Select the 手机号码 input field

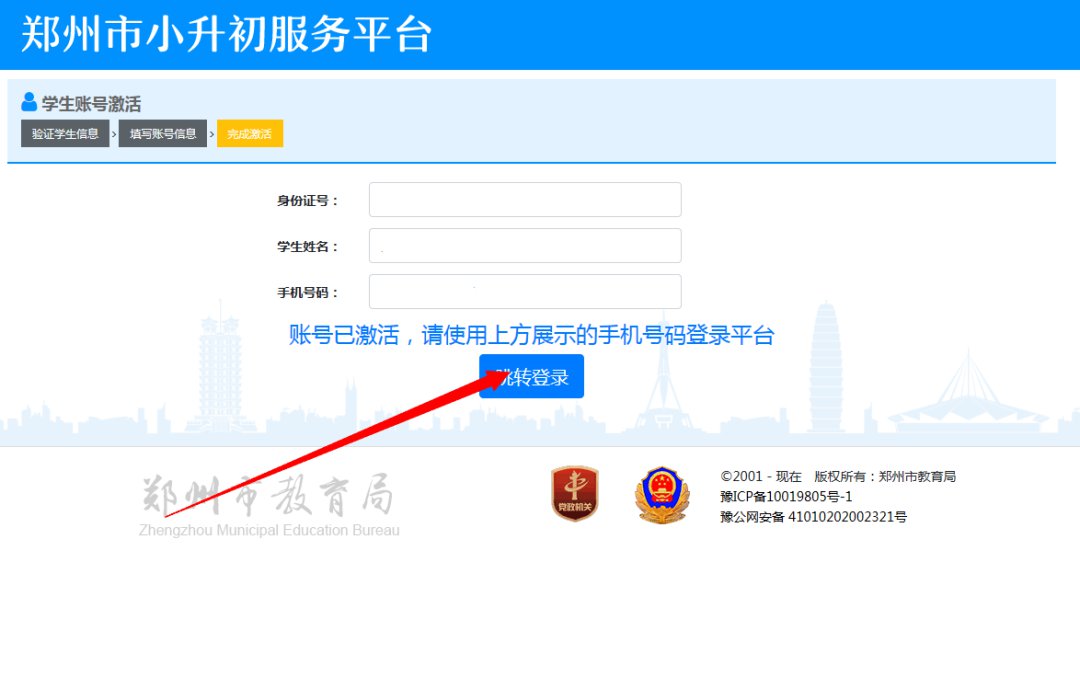(525, 292)
